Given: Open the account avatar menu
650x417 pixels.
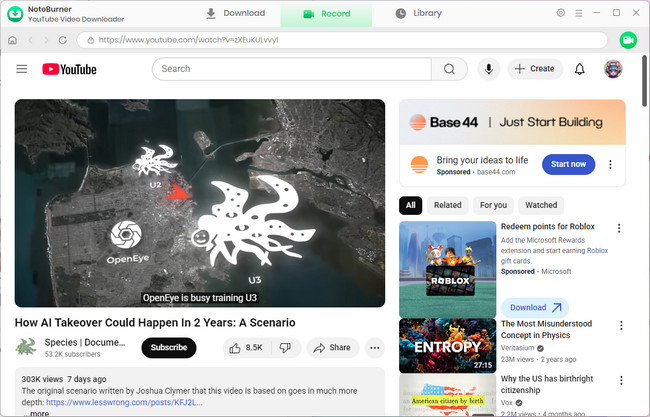Looking at the screenshot, I should 613,69.
